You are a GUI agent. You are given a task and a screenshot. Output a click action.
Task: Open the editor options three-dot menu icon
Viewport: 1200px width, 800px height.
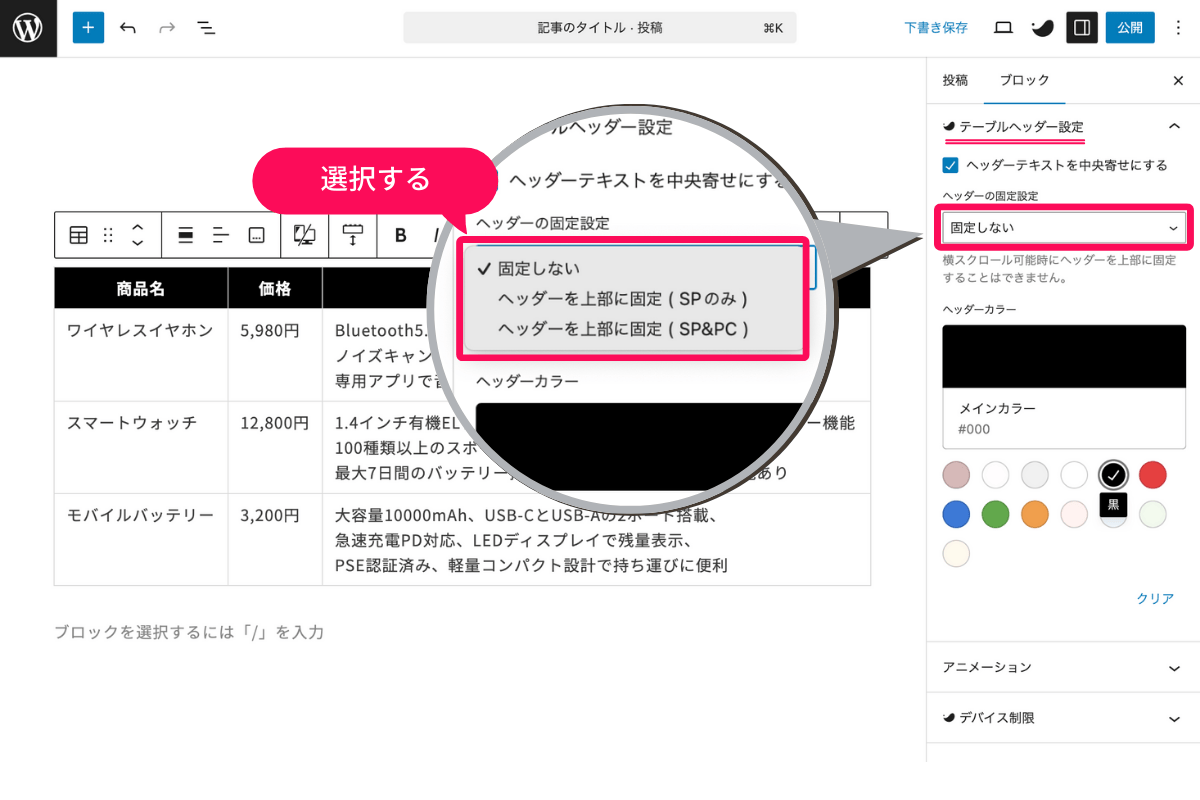tap(1178, 27)
